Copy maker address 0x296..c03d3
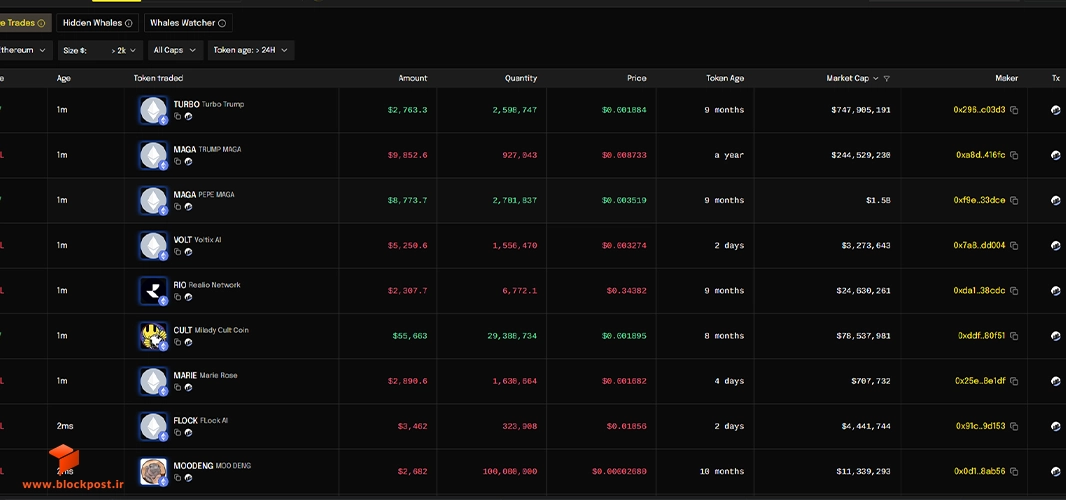 coord(1014,110)
